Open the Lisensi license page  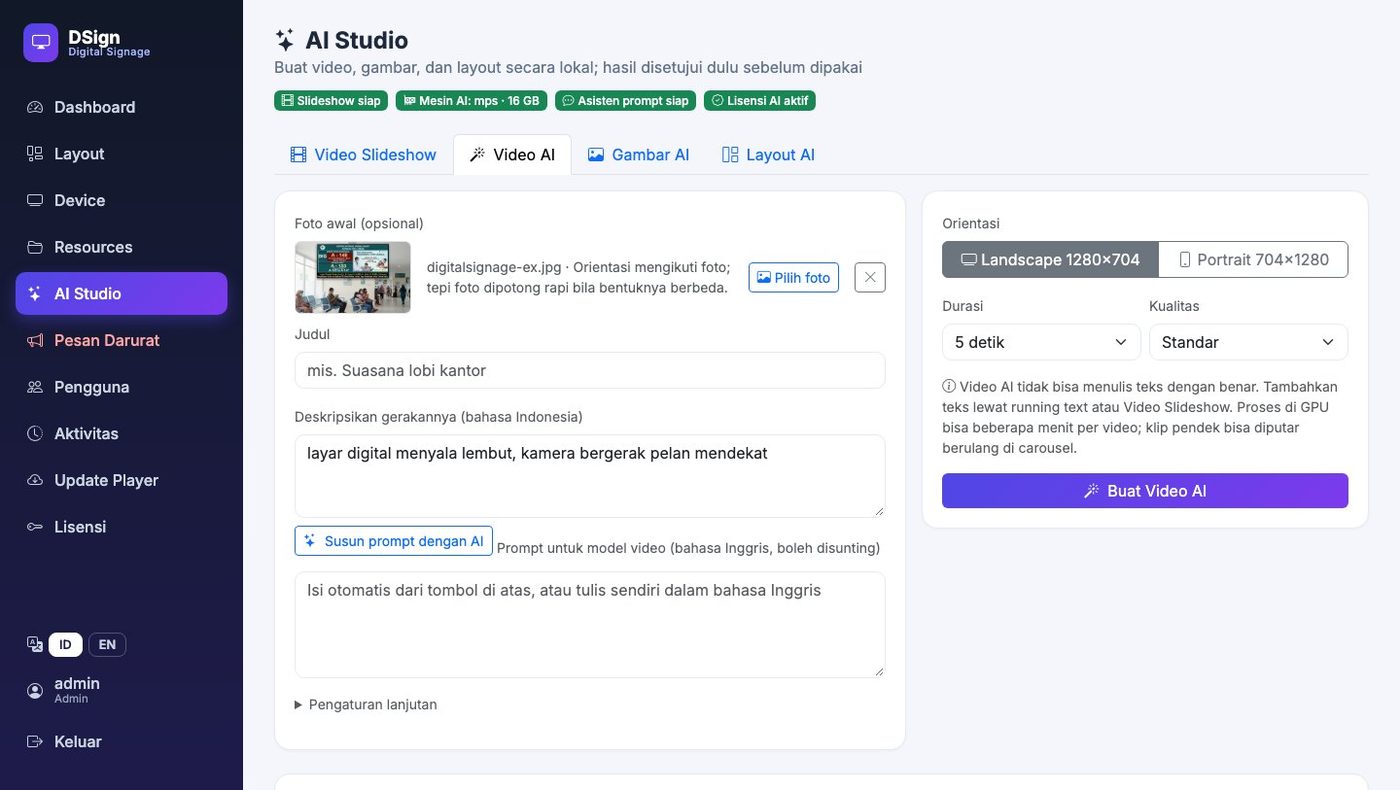coord(121,527)
